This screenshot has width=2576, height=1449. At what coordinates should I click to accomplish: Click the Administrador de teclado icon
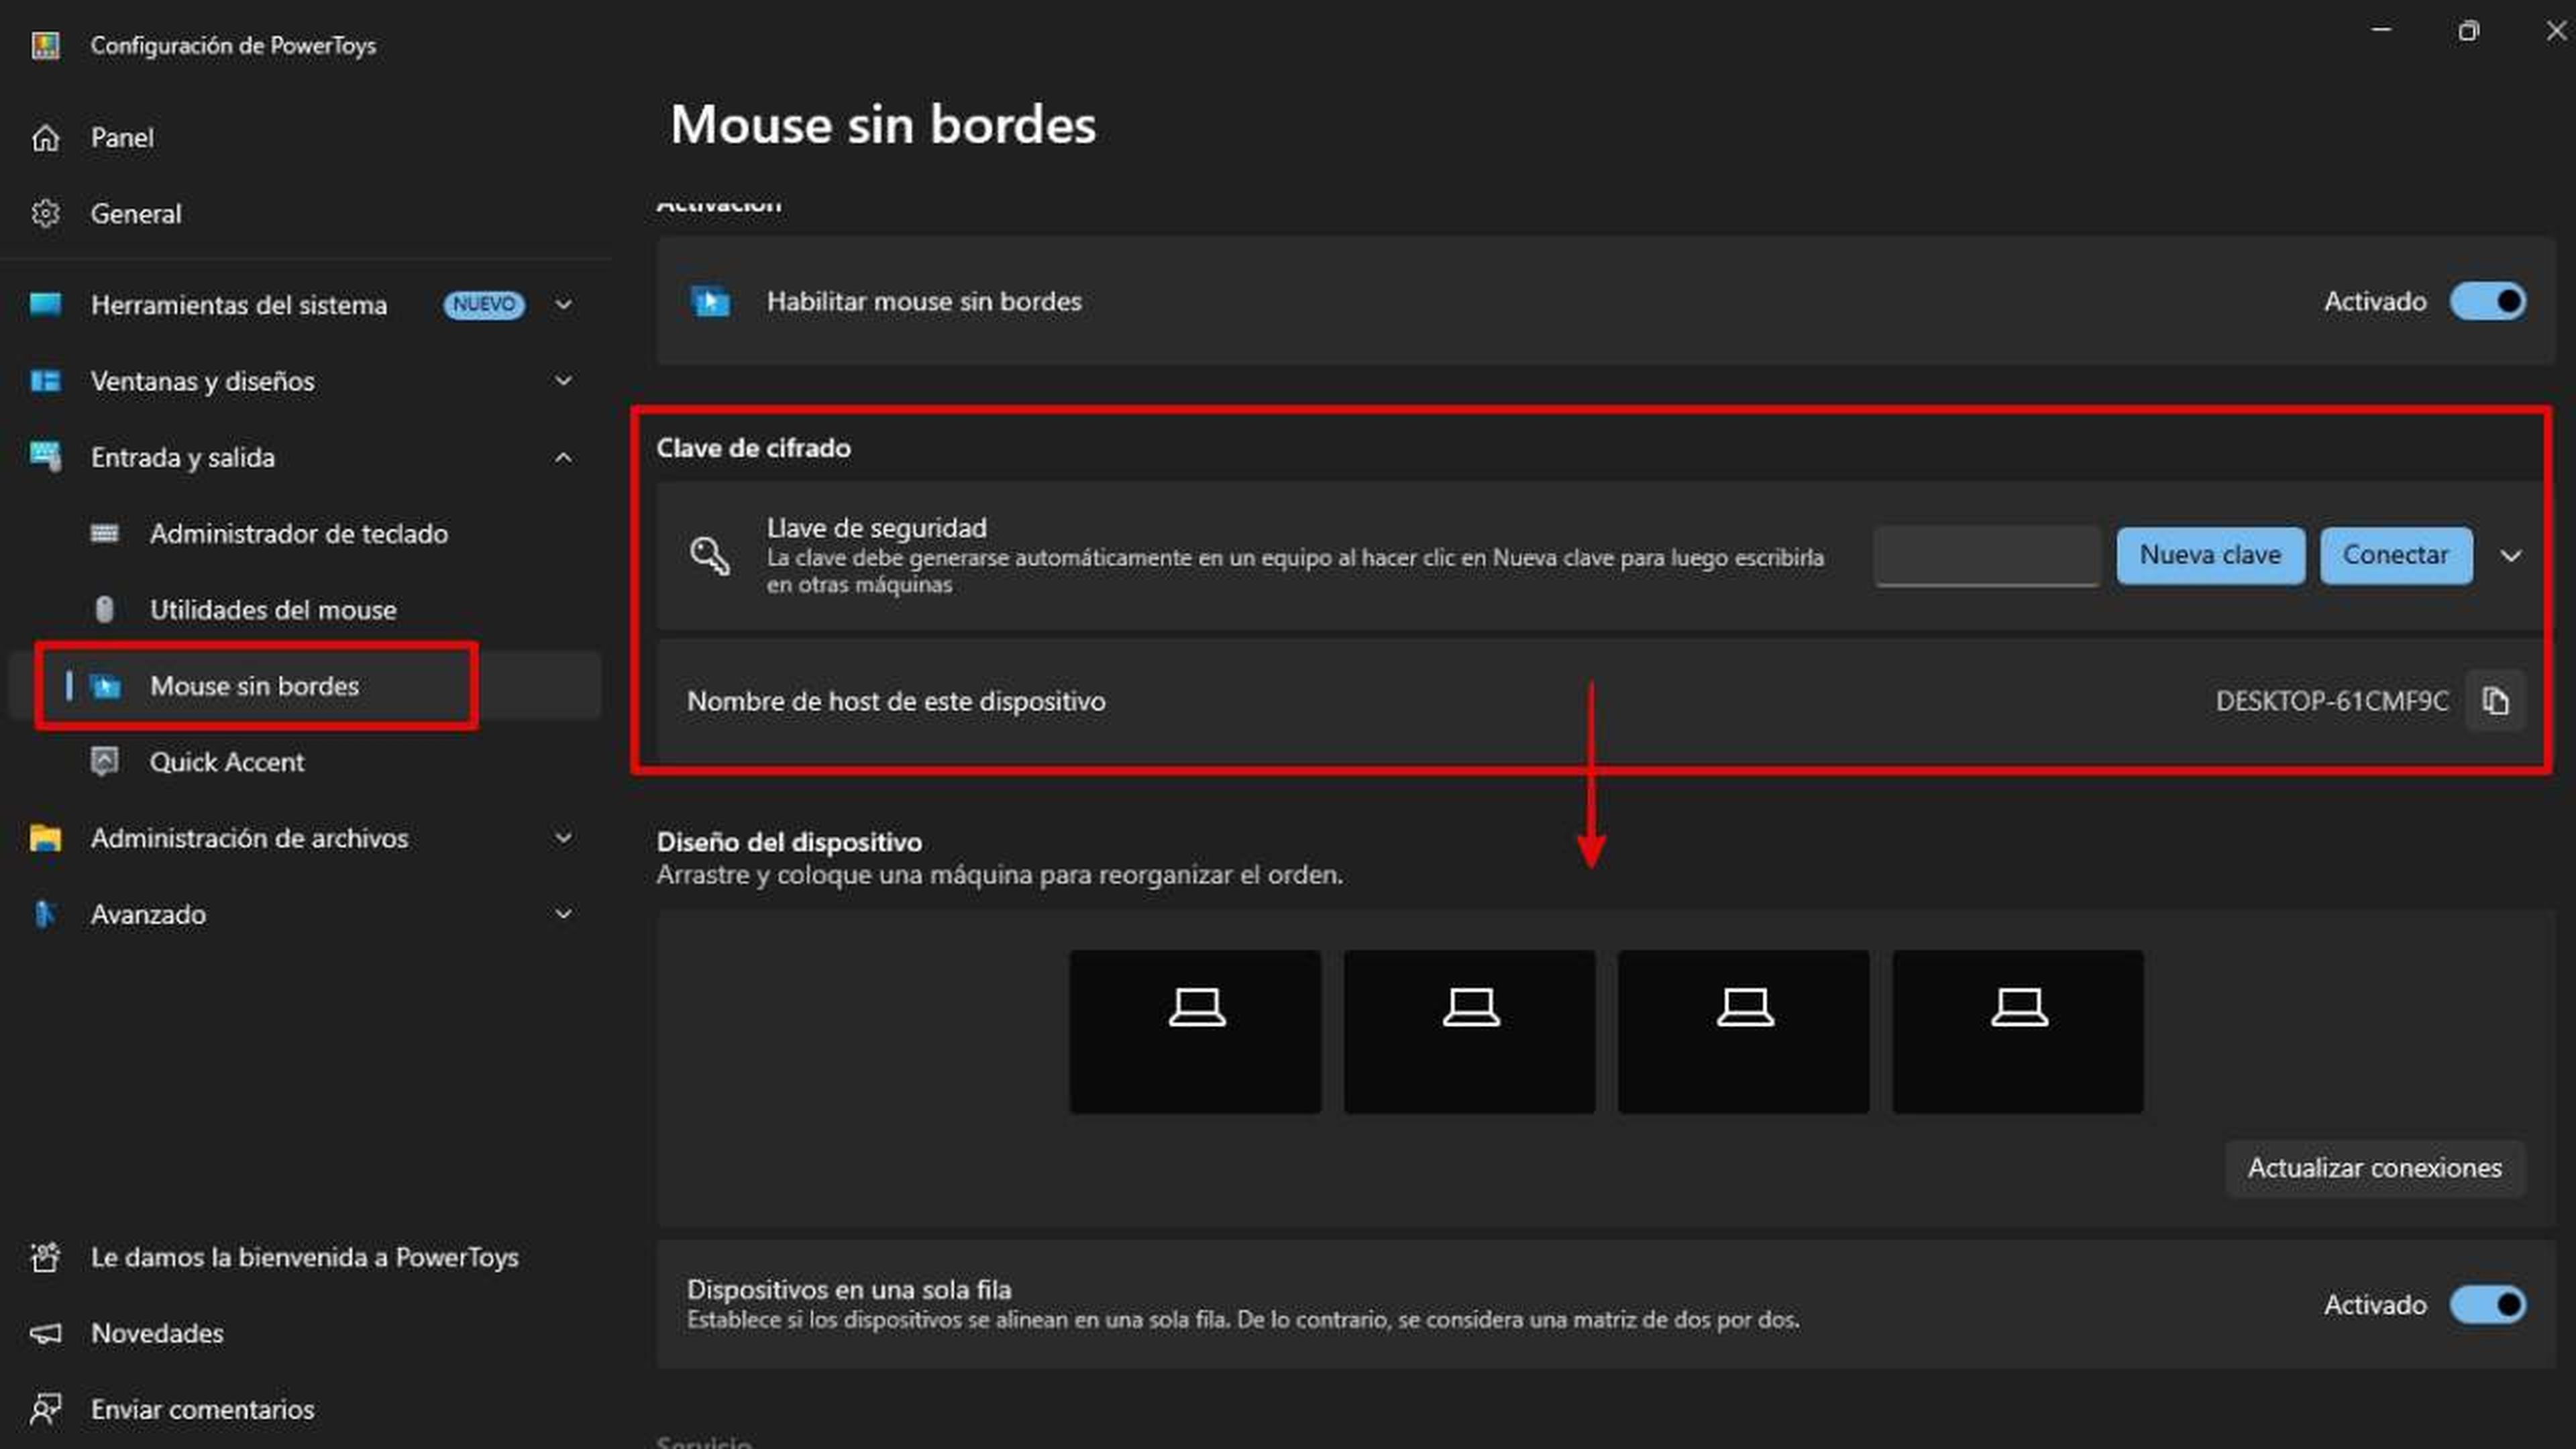coord(104,533)
